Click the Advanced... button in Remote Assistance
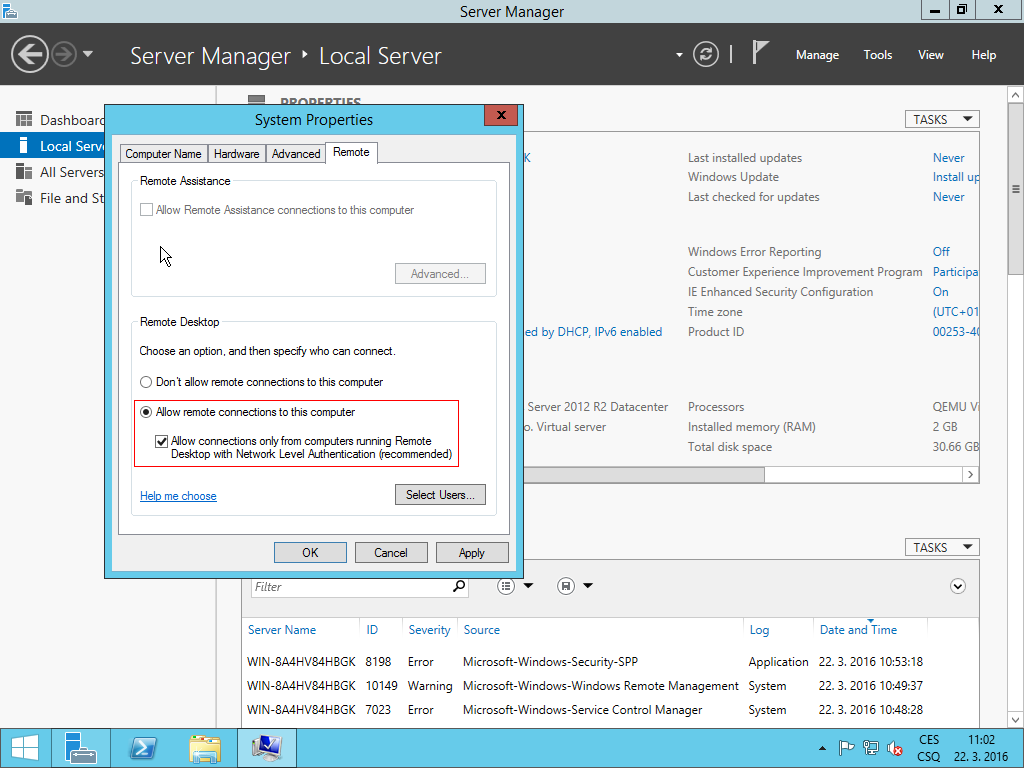1024x768 pixels. click(440, 274)
